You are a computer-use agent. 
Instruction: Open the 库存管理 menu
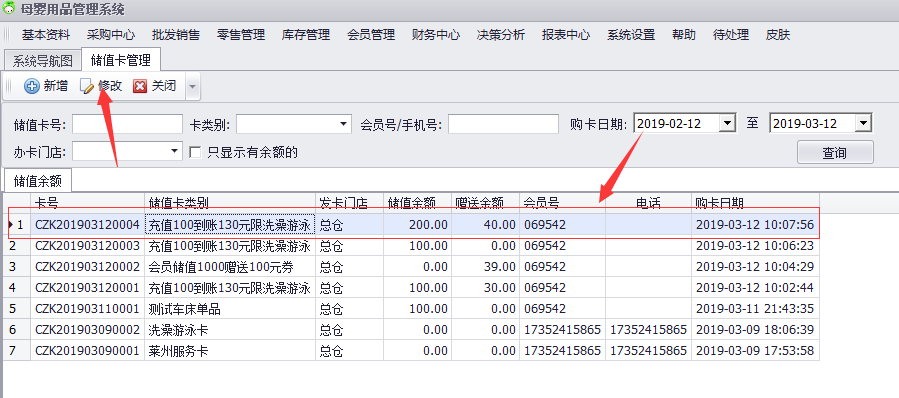306,35
